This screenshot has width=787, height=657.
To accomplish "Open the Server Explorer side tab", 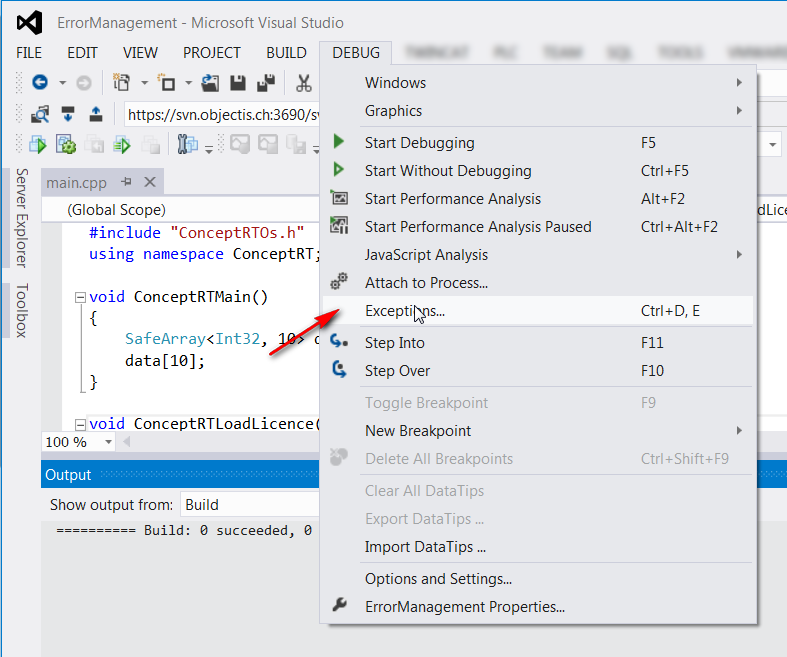I will [x=21, y=218].
